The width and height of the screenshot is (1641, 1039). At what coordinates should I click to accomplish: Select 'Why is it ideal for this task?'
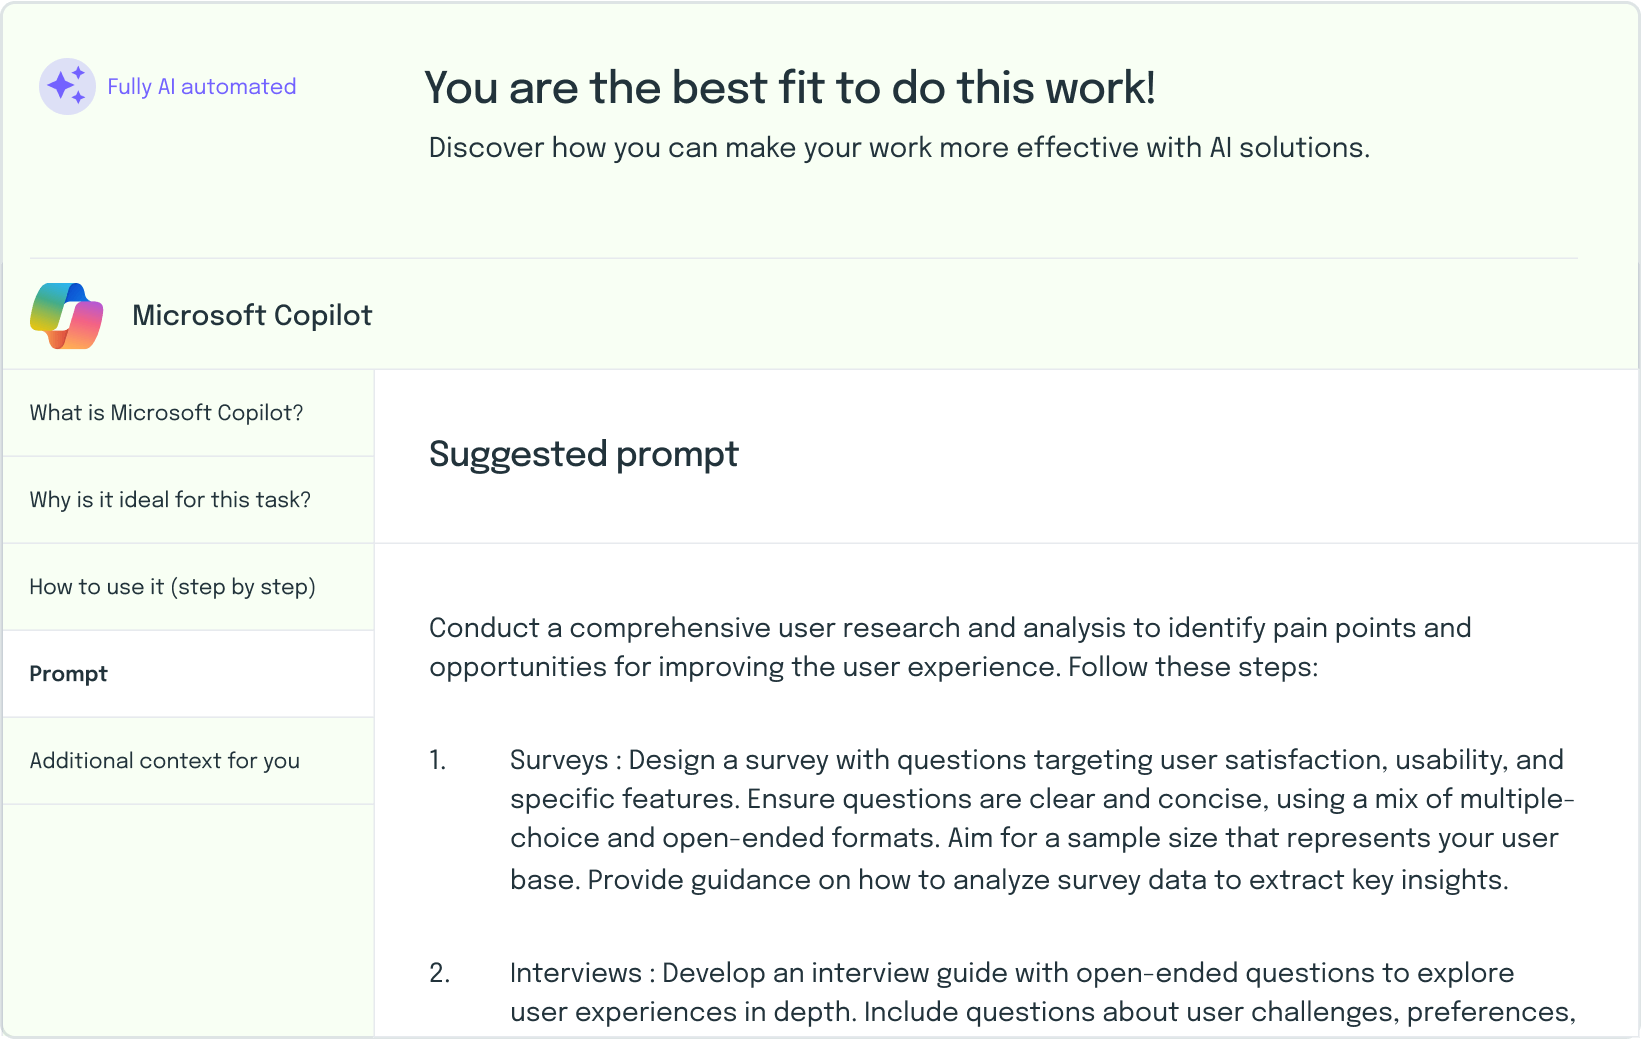188,500
